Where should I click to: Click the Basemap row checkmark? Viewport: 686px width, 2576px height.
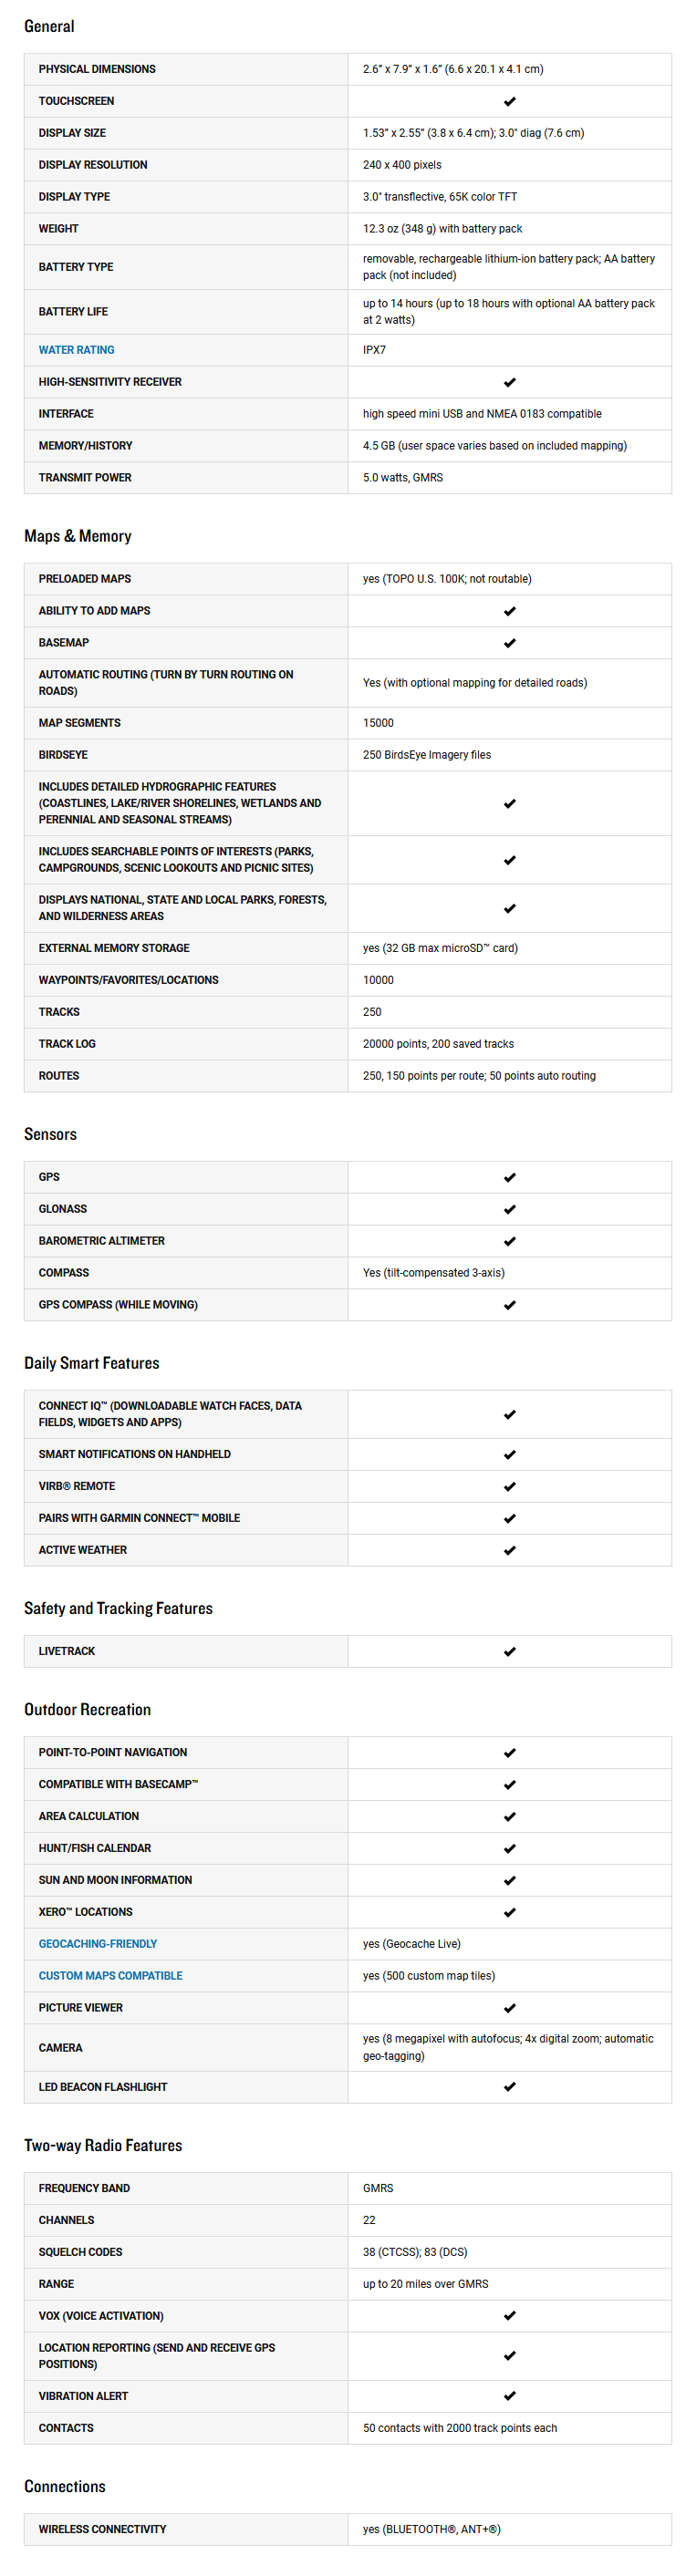pyautogui.click(x=509, y=643)
